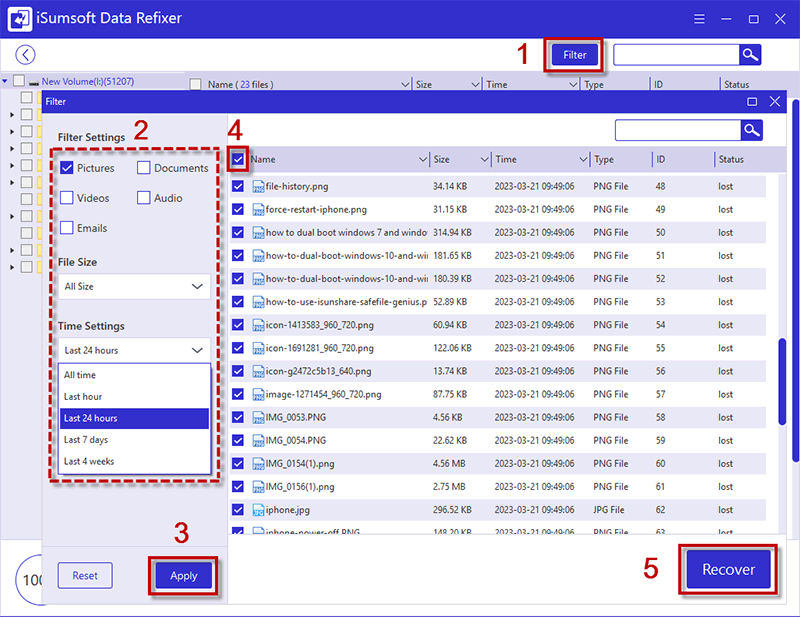Click the iSumsoft Data Refixer logo icon
Image resolution: width=800 pixels, height=617 pixels.
pos(19,19)
